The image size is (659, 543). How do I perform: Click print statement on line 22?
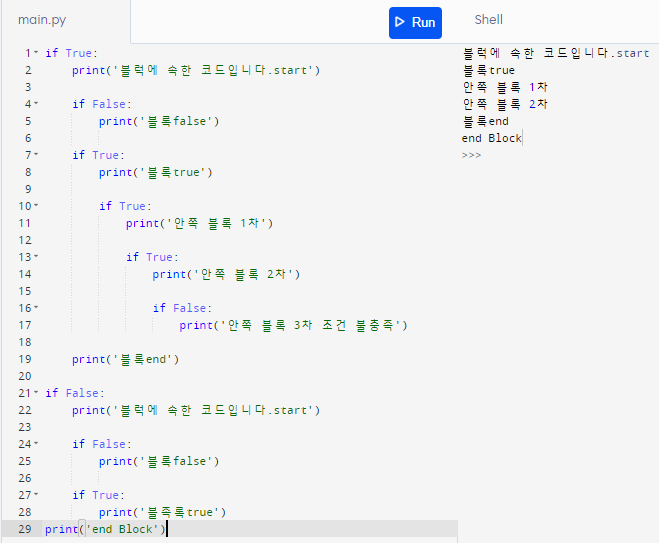coord(196,410)
